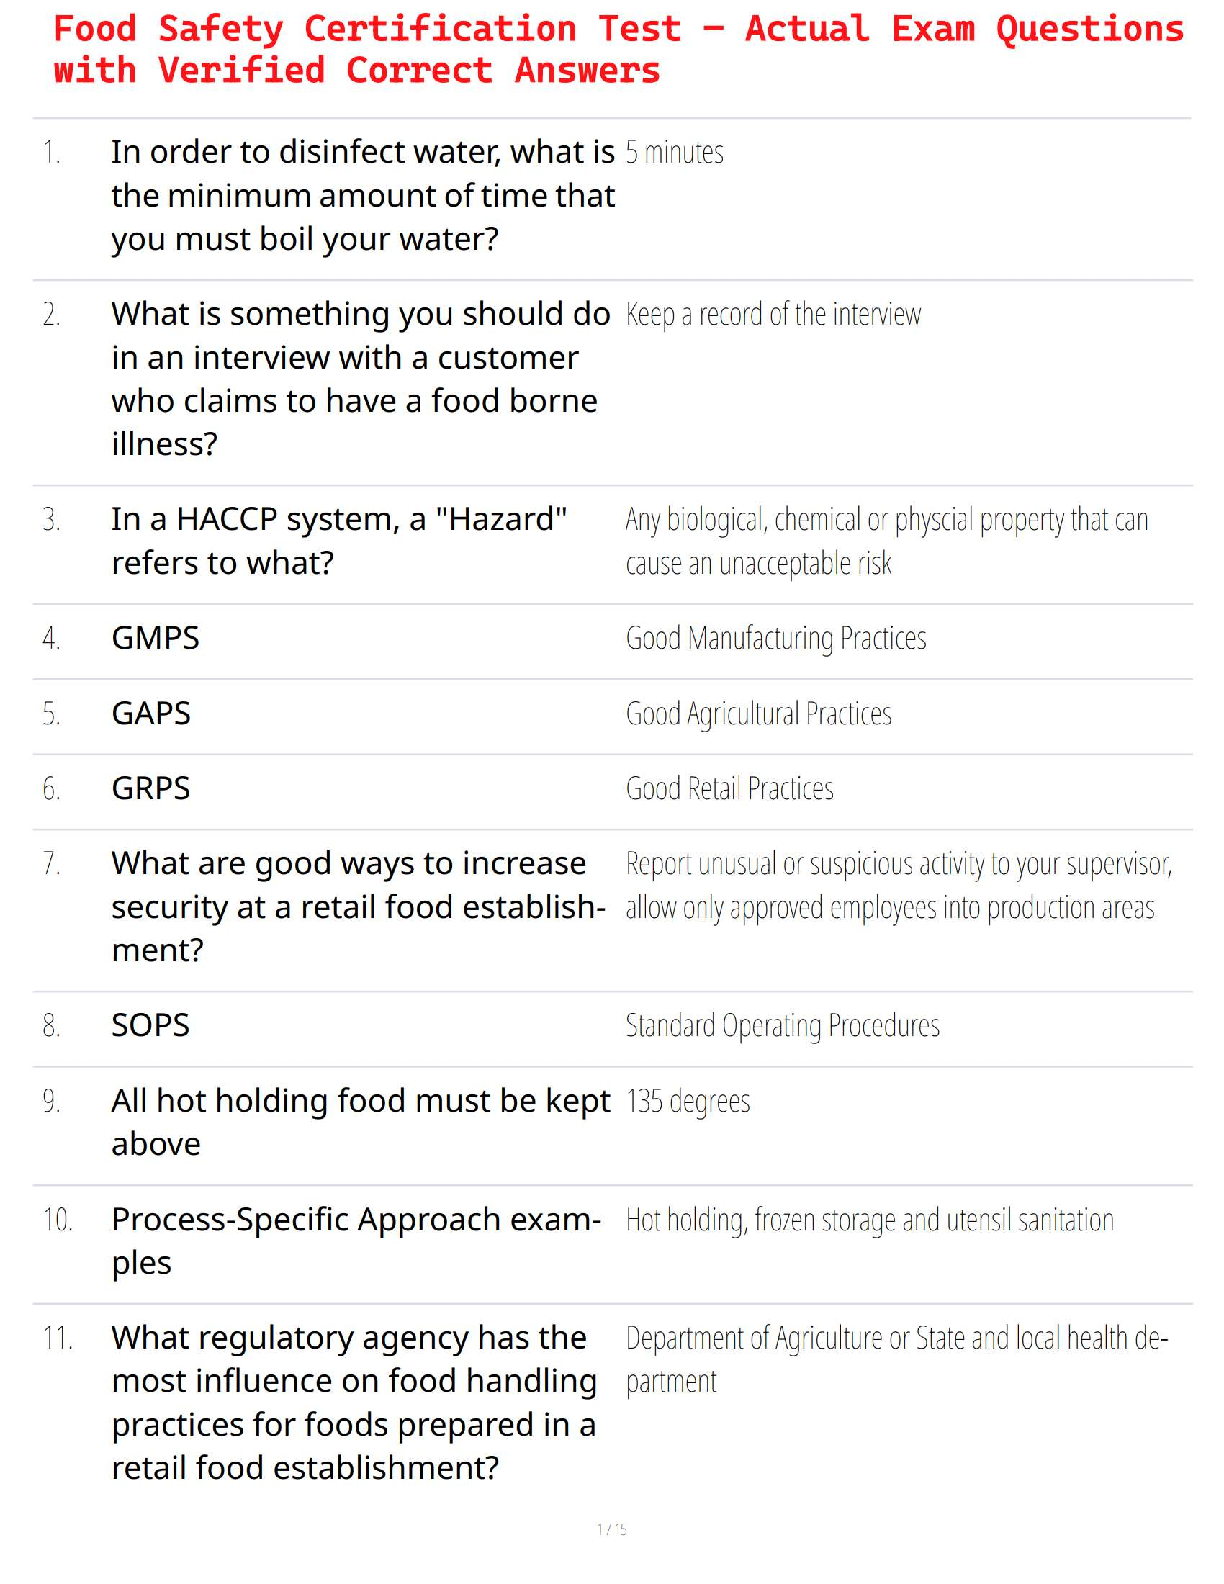Click the HACCP 'Hazard' question text

[x=339, y=541]
